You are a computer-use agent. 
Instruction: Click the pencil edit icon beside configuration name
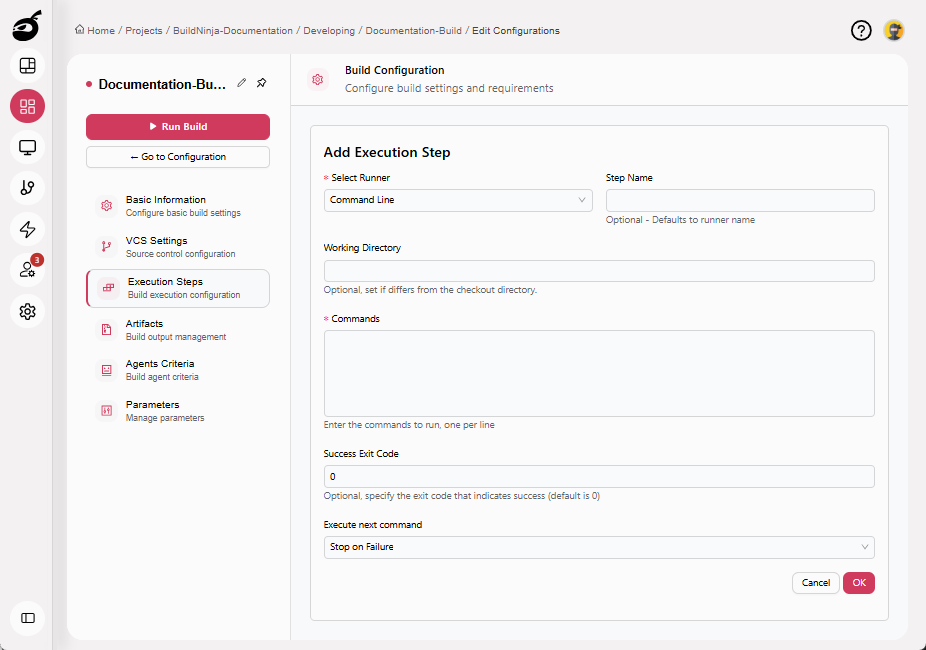tap(241, 83)
